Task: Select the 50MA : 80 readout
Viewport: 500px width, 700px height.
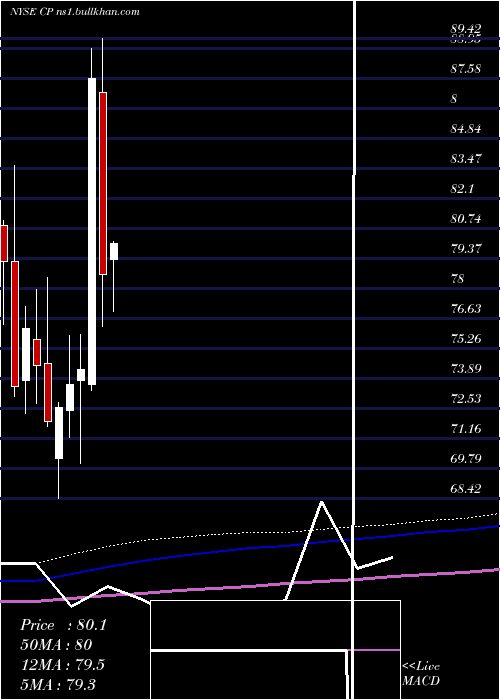Action: click(56, 645)
